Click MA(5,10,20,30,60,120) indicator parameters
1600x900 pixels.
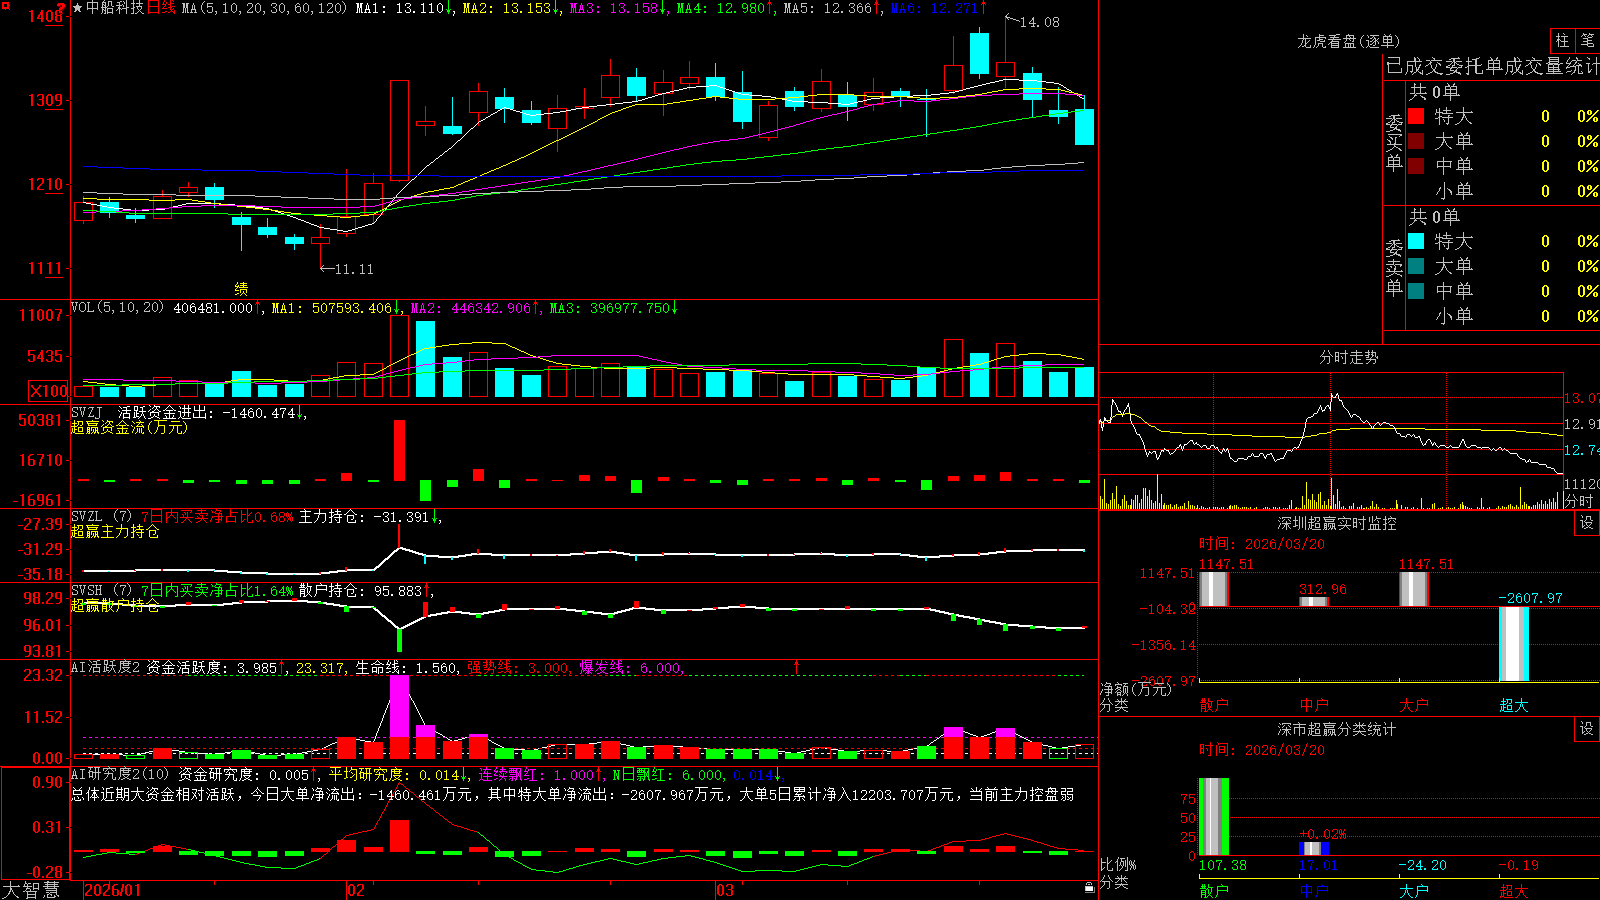tap(264, 8)
